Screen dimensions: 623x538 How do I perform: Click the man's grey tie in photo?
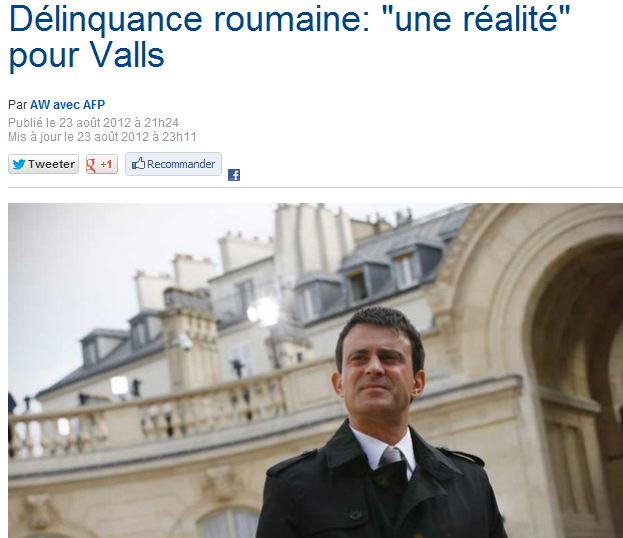(x=391, y=456)
